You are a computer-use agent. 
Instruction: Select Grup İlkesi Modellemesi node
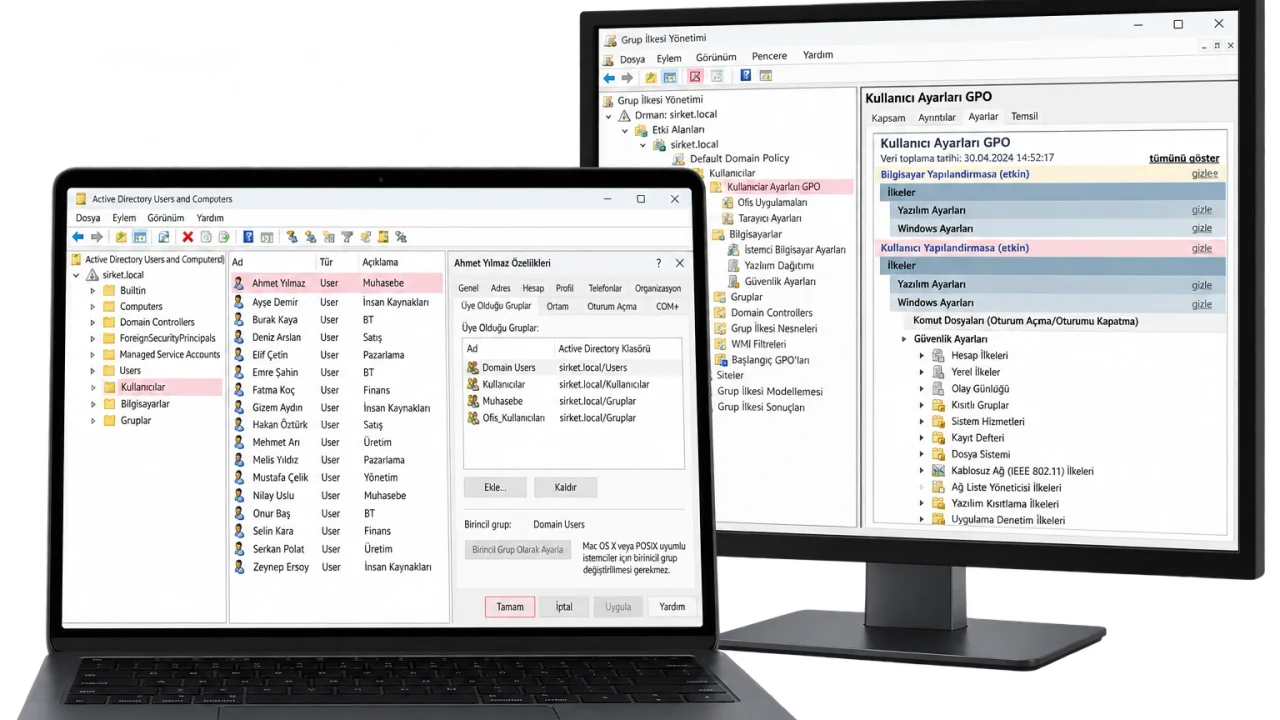coord(769,392)
